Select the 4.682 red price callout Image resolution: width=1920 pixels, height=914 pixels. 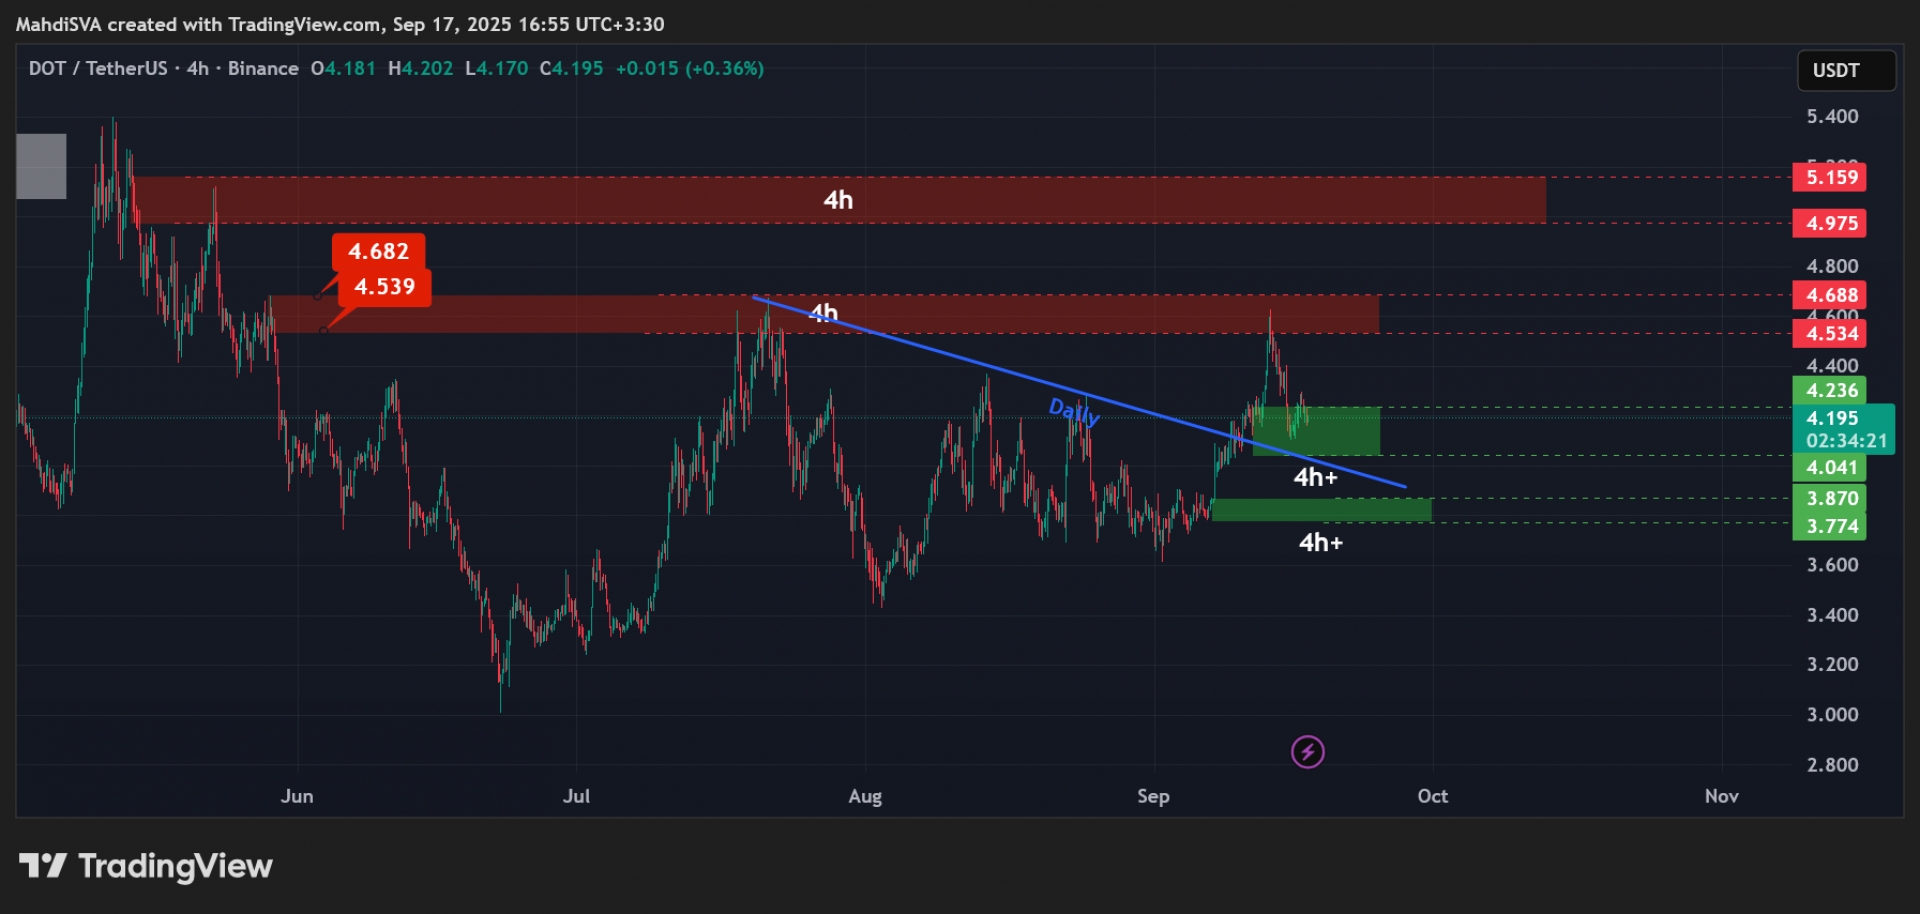(378, 251)
